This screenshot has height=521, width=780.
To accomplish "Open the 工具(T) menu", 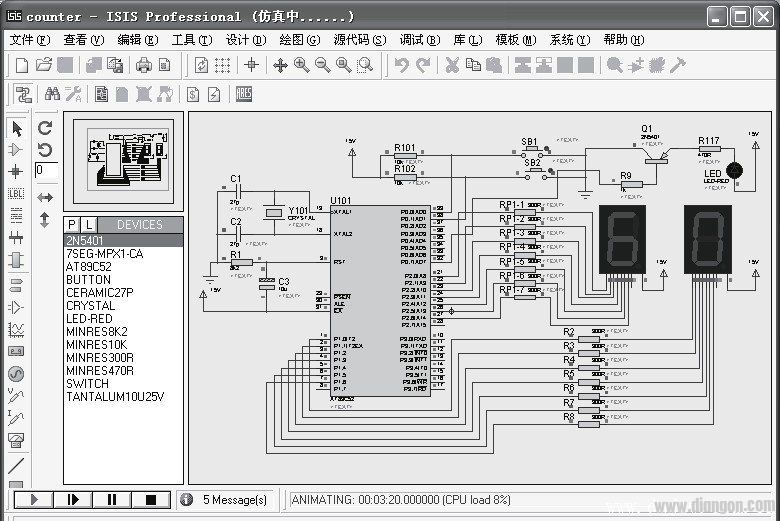I will point(192,40).
